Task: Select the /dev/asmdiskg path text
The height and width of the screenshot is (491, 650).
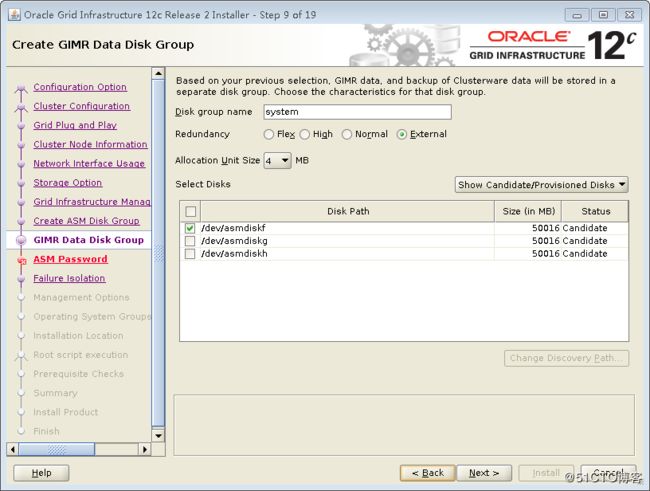Action: pos(234,241)
